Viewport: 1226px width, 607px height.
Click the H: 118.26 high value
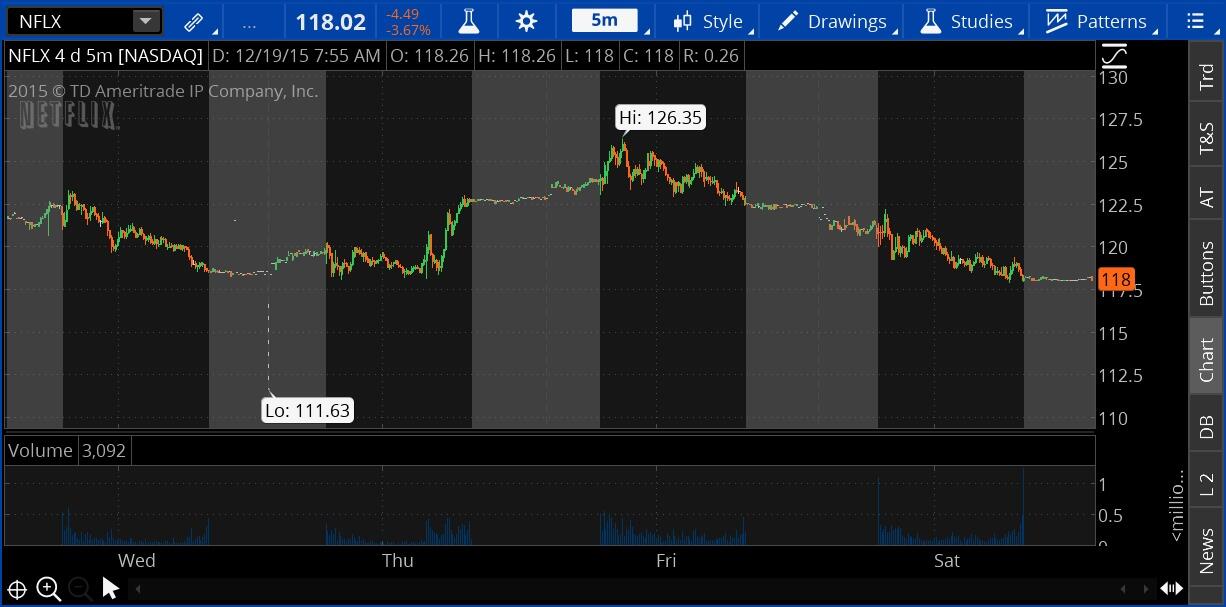click(x=517, y=56)
